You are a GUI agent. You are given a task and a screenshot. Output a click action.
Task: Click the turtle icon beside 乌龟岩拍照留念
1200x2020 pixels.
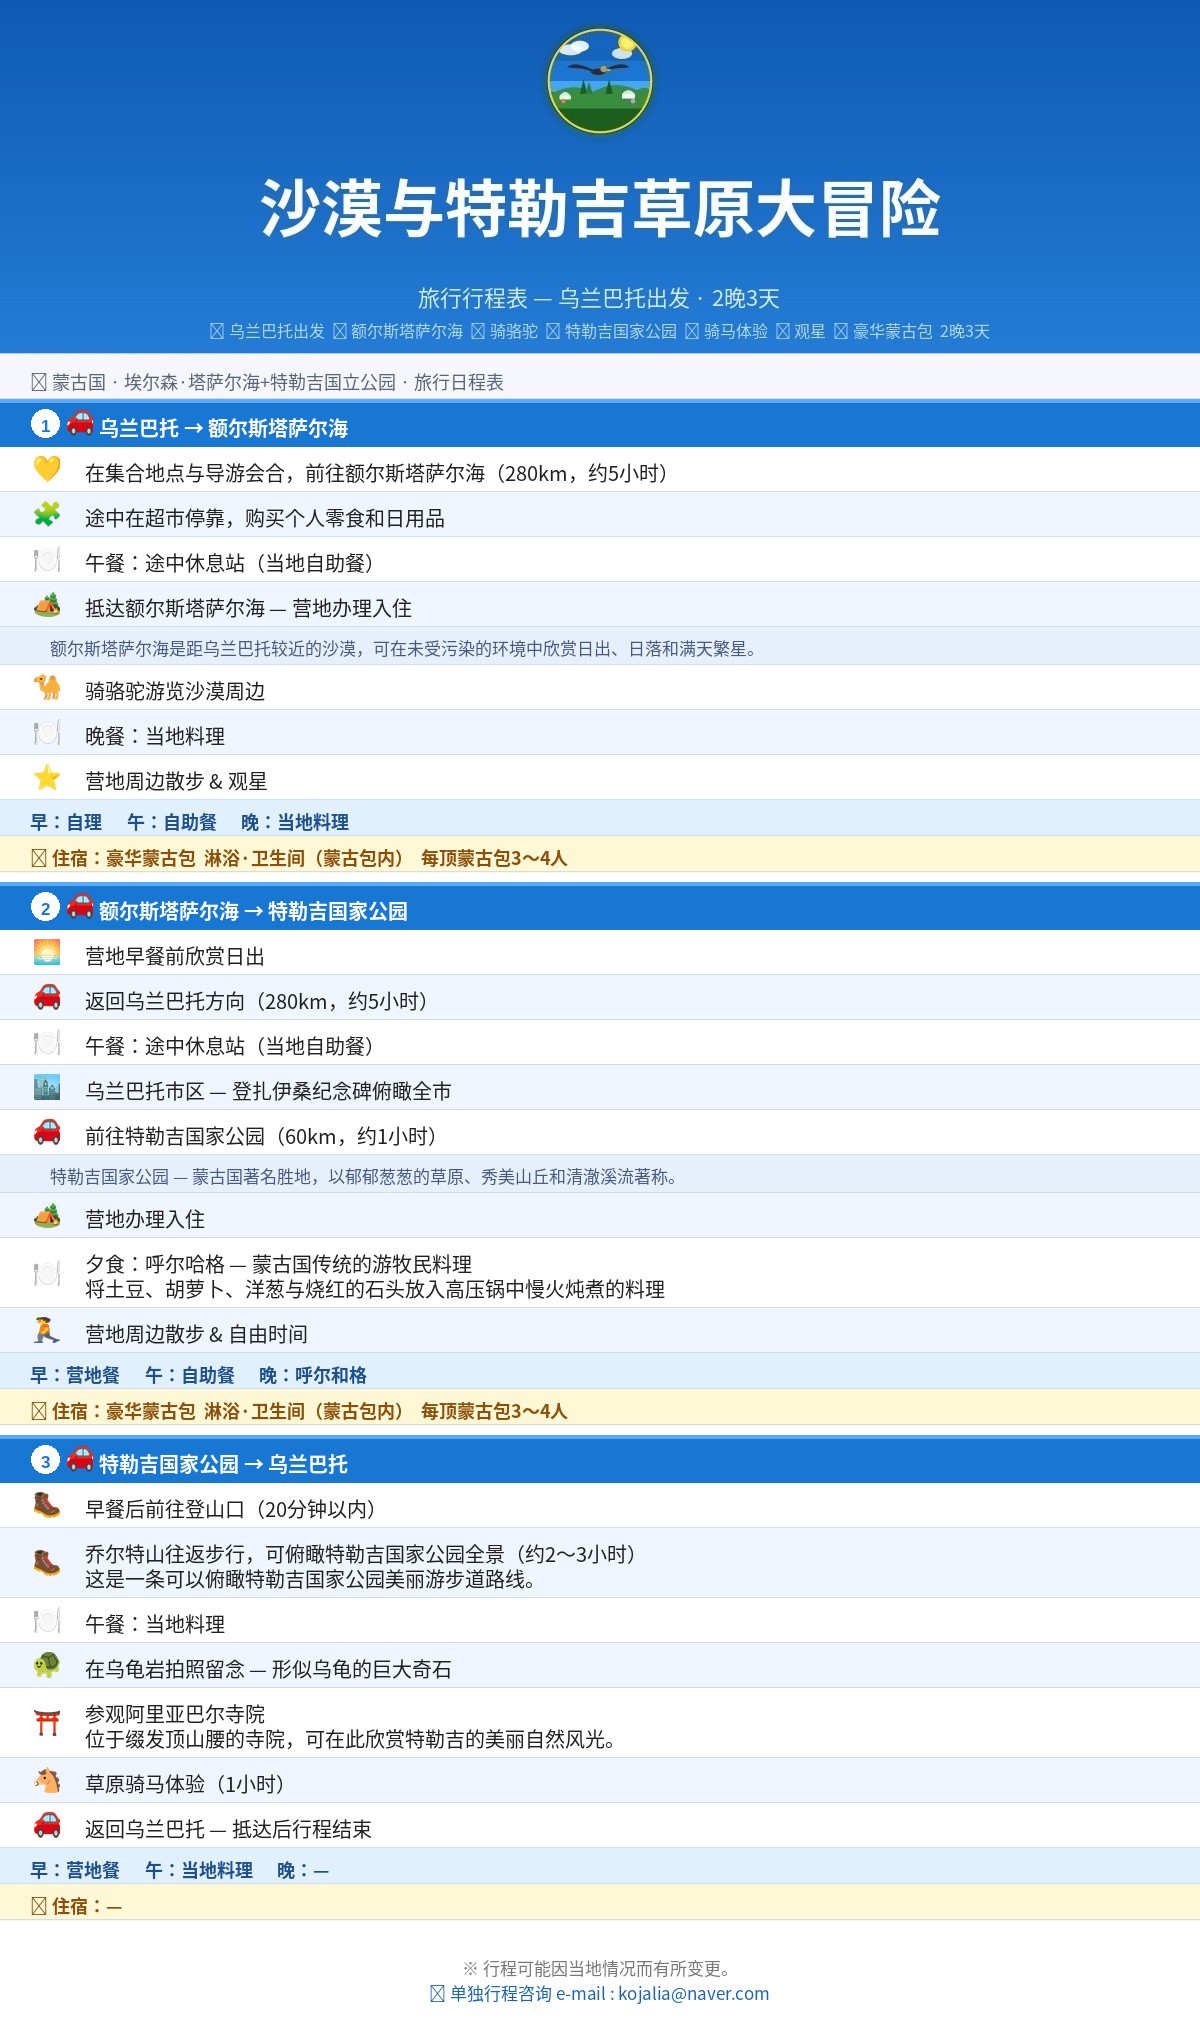[x=47, y=1665]
